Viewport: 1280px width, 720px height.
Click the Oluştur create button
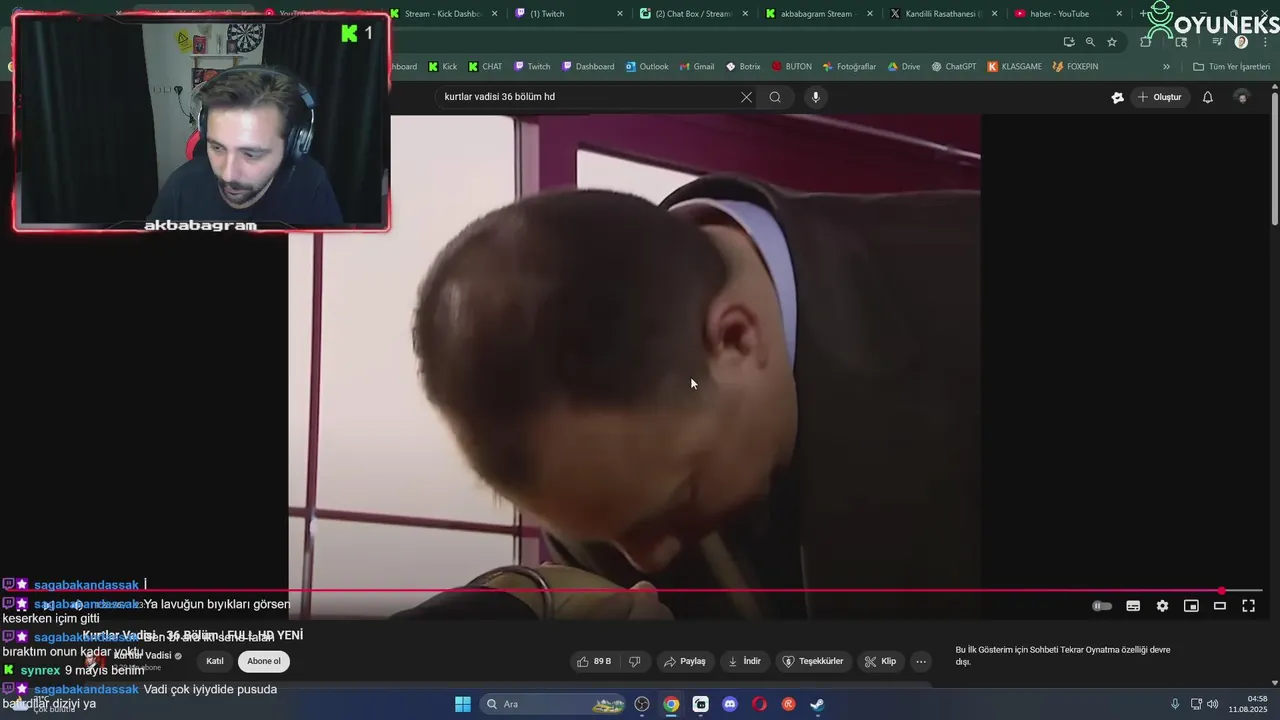(x=1159, y=97)
